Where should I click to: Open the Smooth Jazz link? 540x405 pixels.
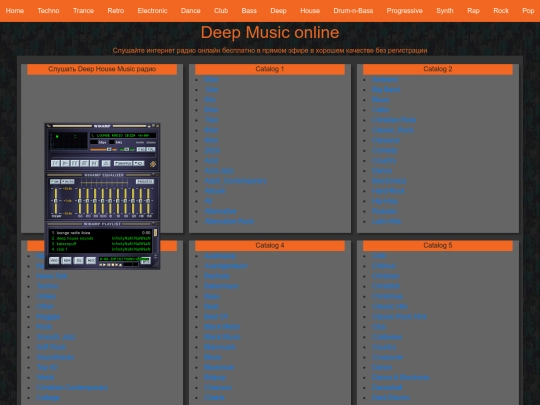(x=56, y=337)
